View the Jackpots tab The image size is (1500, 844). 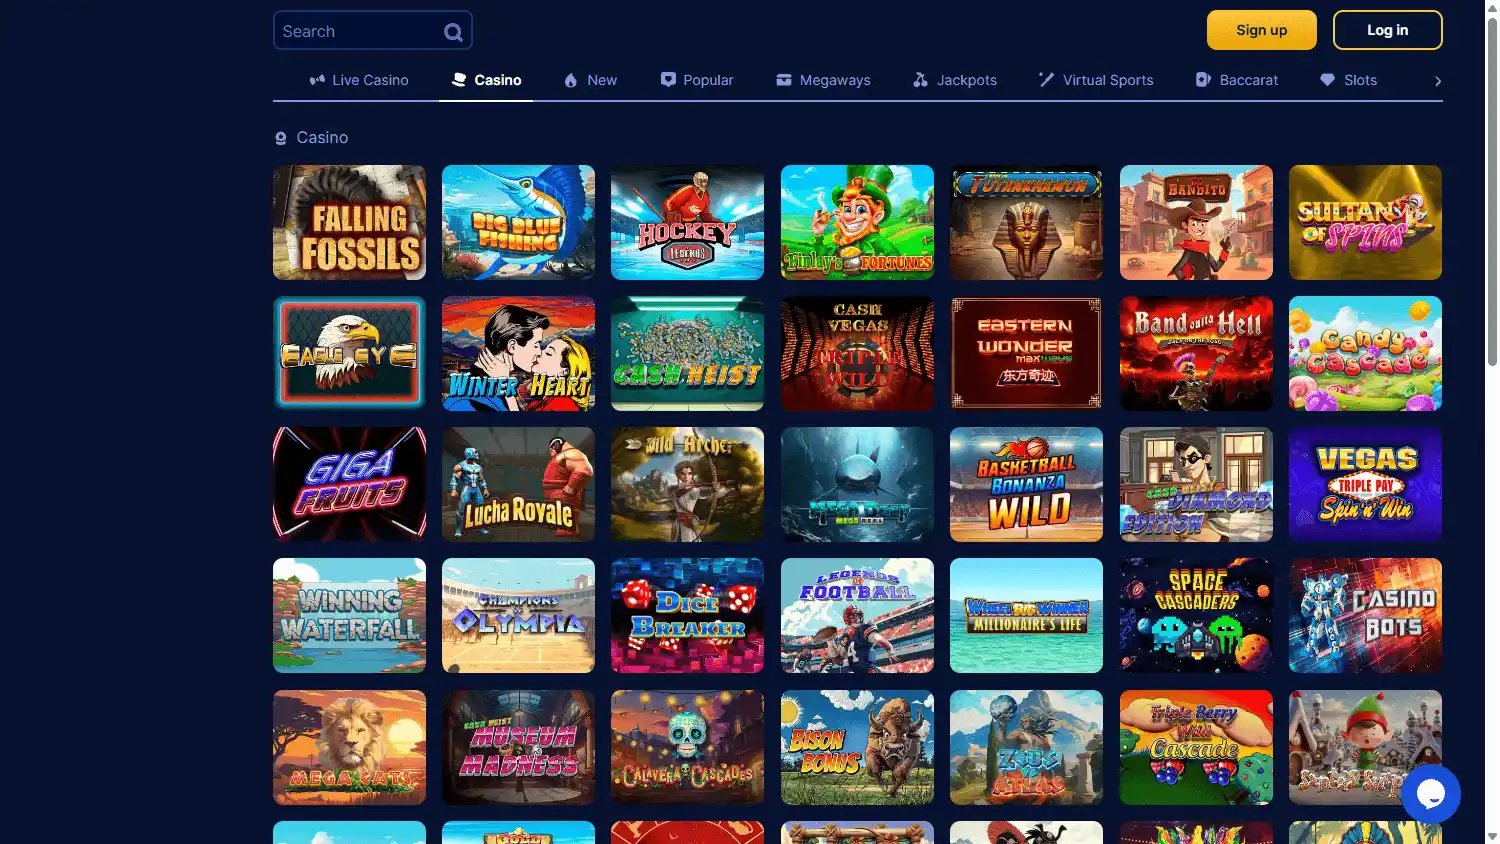(x=955, y=80)
